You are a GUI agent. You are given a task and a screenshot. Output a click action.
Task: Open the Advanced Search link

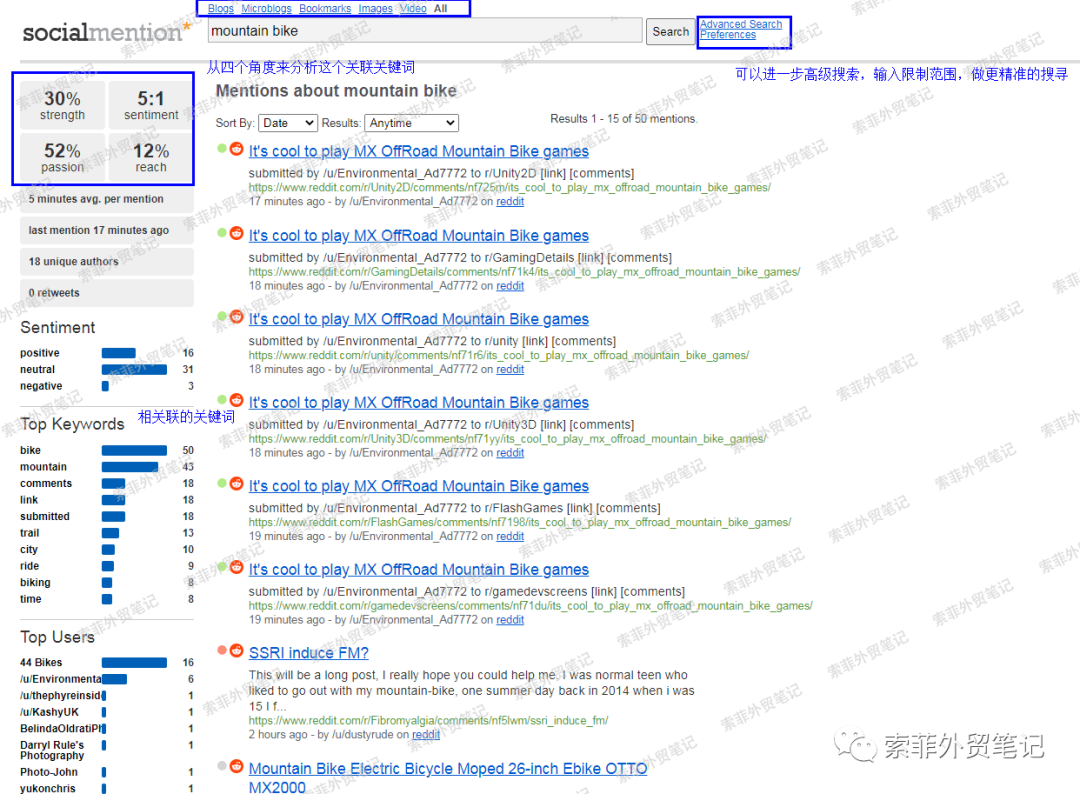(741, 24)
